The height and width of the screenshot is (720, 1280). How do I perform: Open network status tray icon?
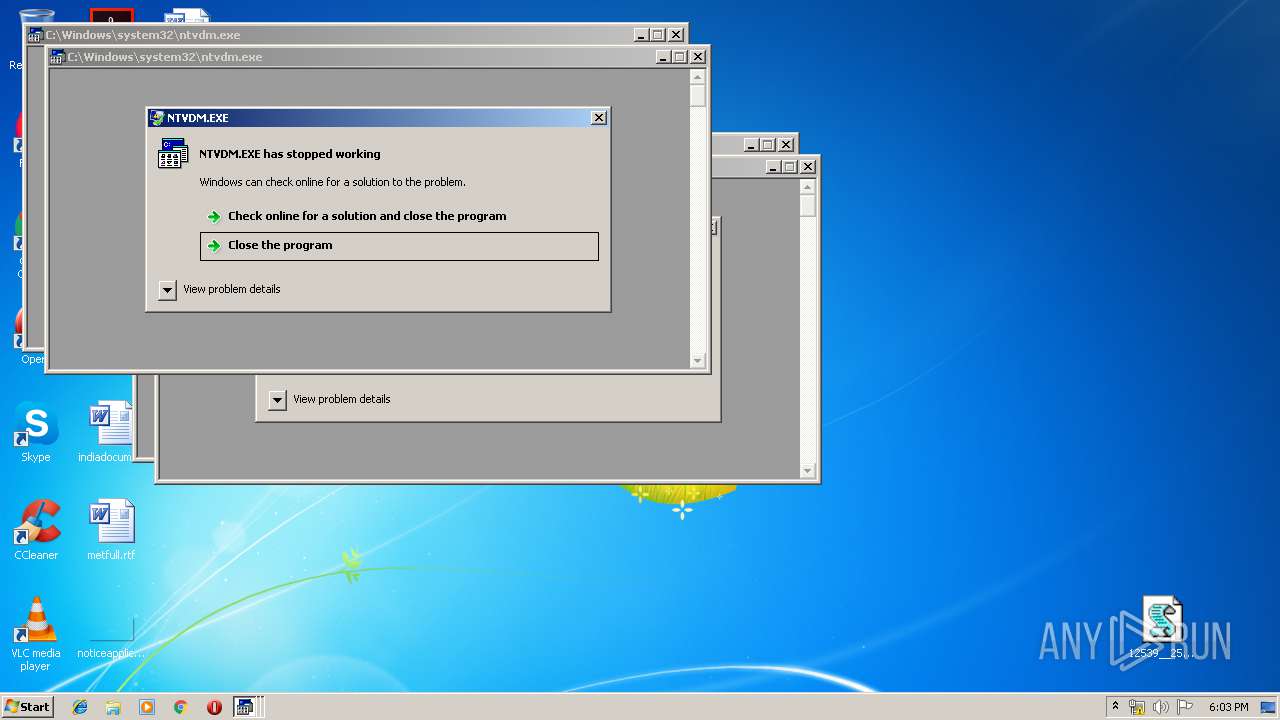click(1137, 707)
